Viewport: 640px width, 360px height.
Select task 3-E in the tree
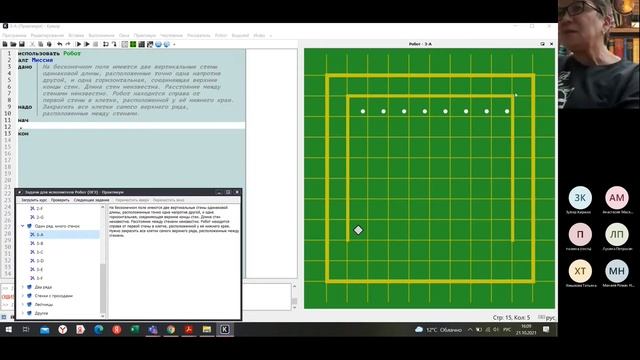(x=40, y=269)
